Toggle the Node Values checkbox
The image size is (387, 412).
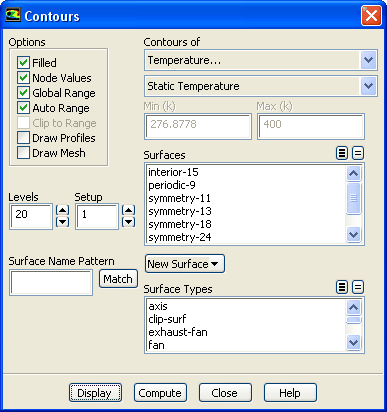pyautogui.click(x=23, y=78)
